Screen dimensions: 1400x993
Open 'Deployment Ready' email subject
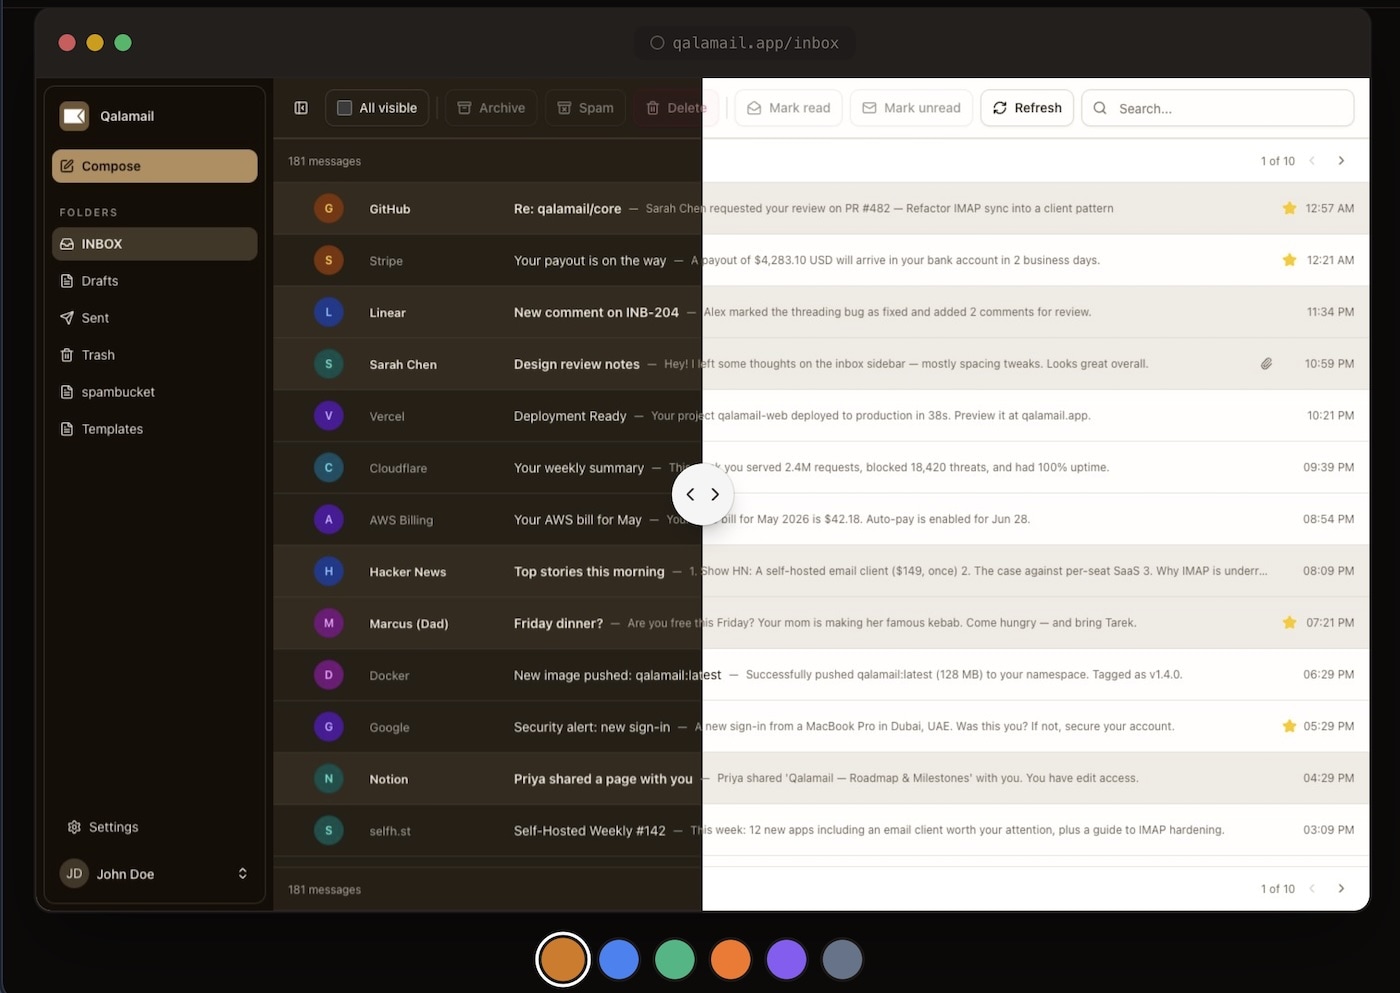coord(570,416)
